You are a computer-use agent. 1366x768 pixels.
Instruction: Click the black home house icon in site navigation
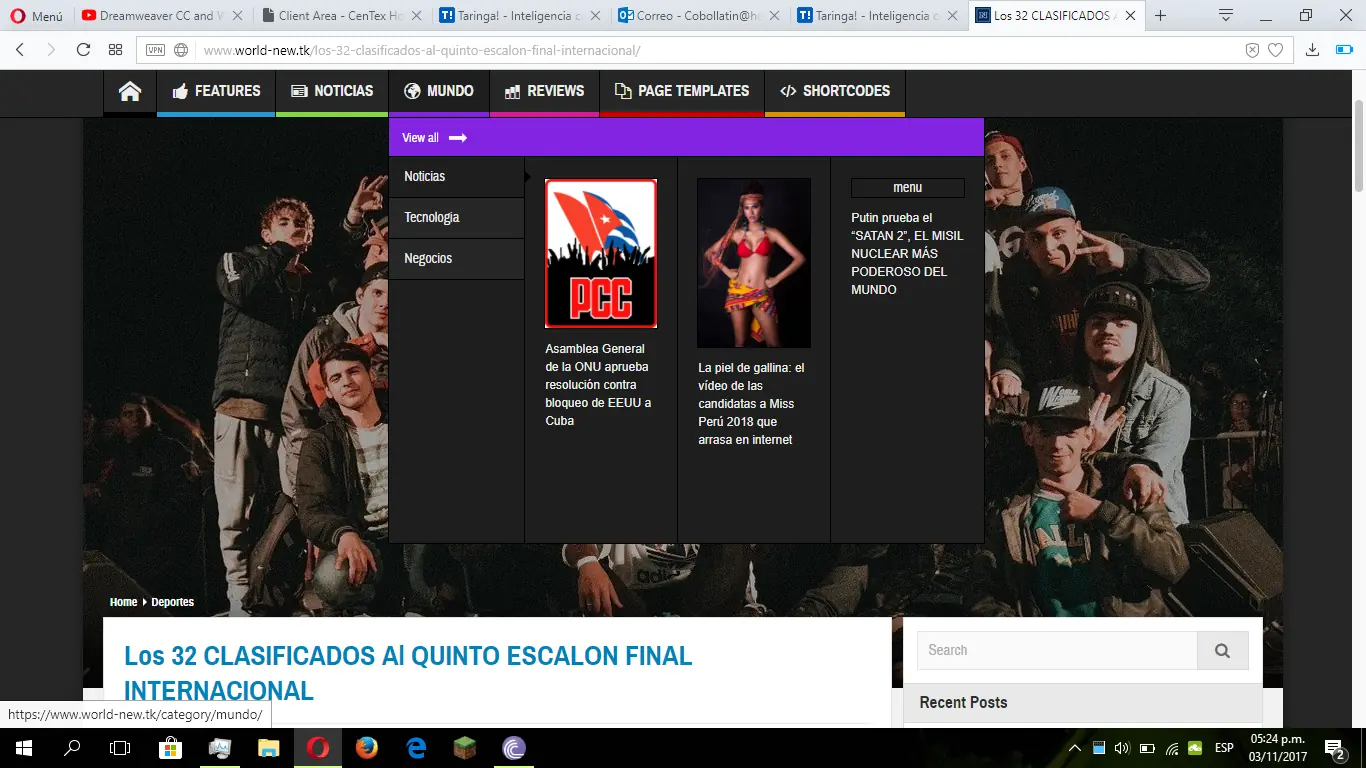pos(129,91)
